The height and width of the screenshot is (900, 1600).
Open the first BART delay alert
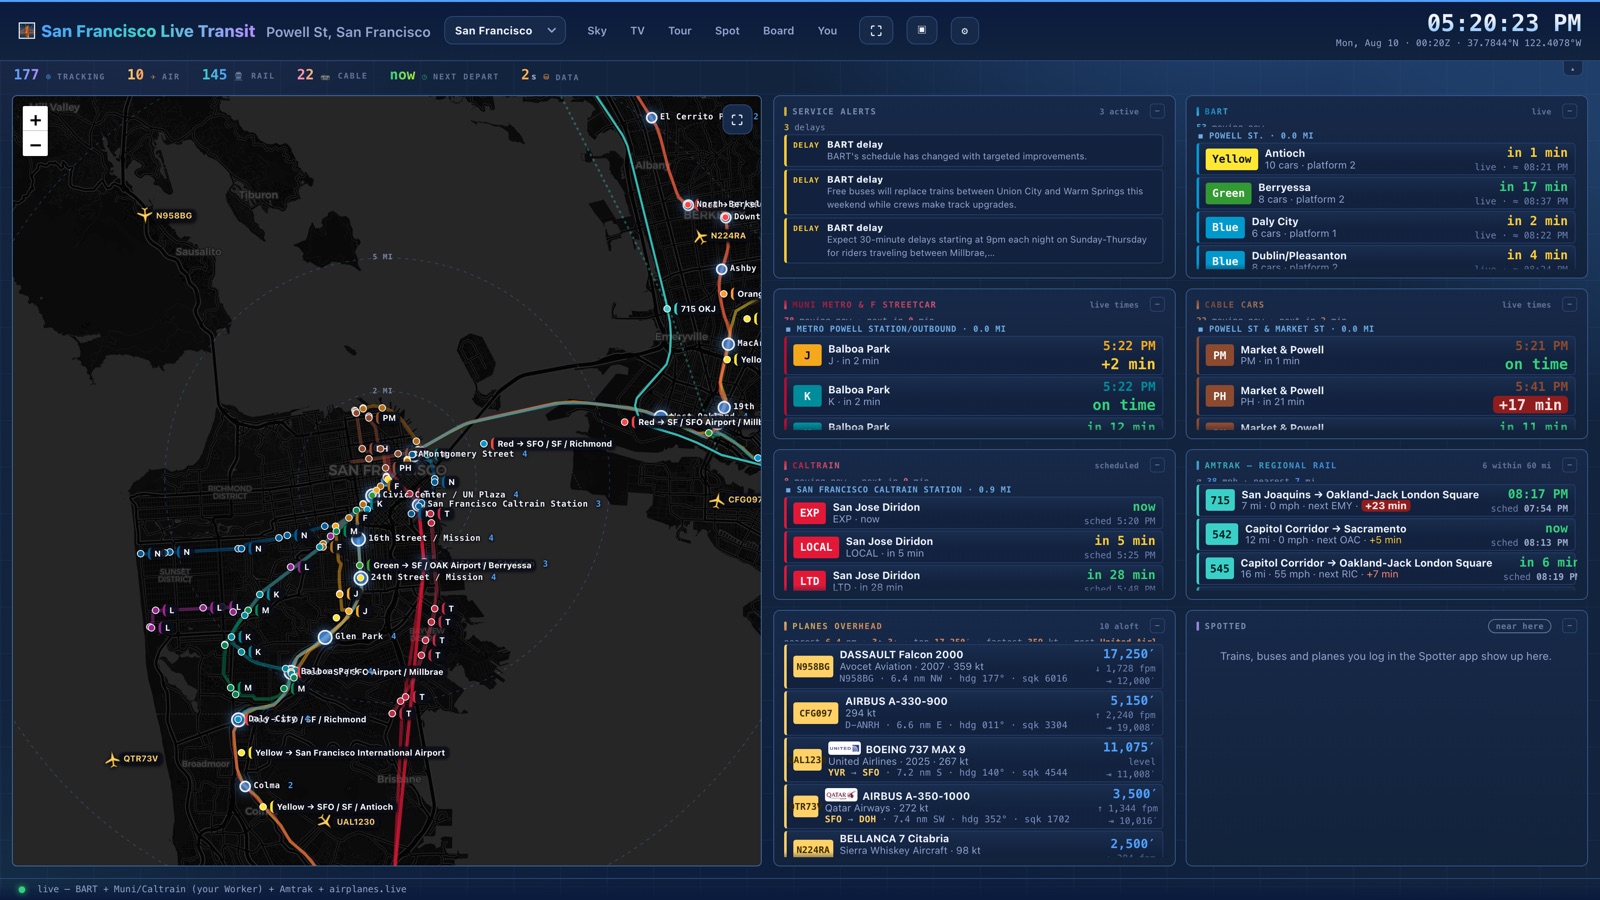pos(974,151)
